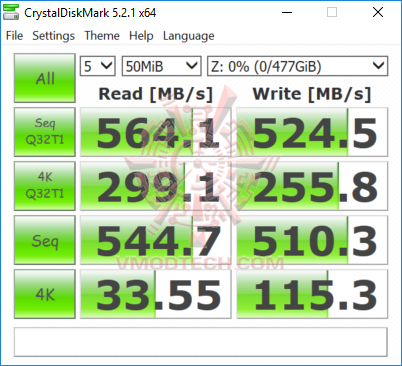
Task: Select the drive dropdown showing Z: 0%
Action: click(x=297, y=66)
